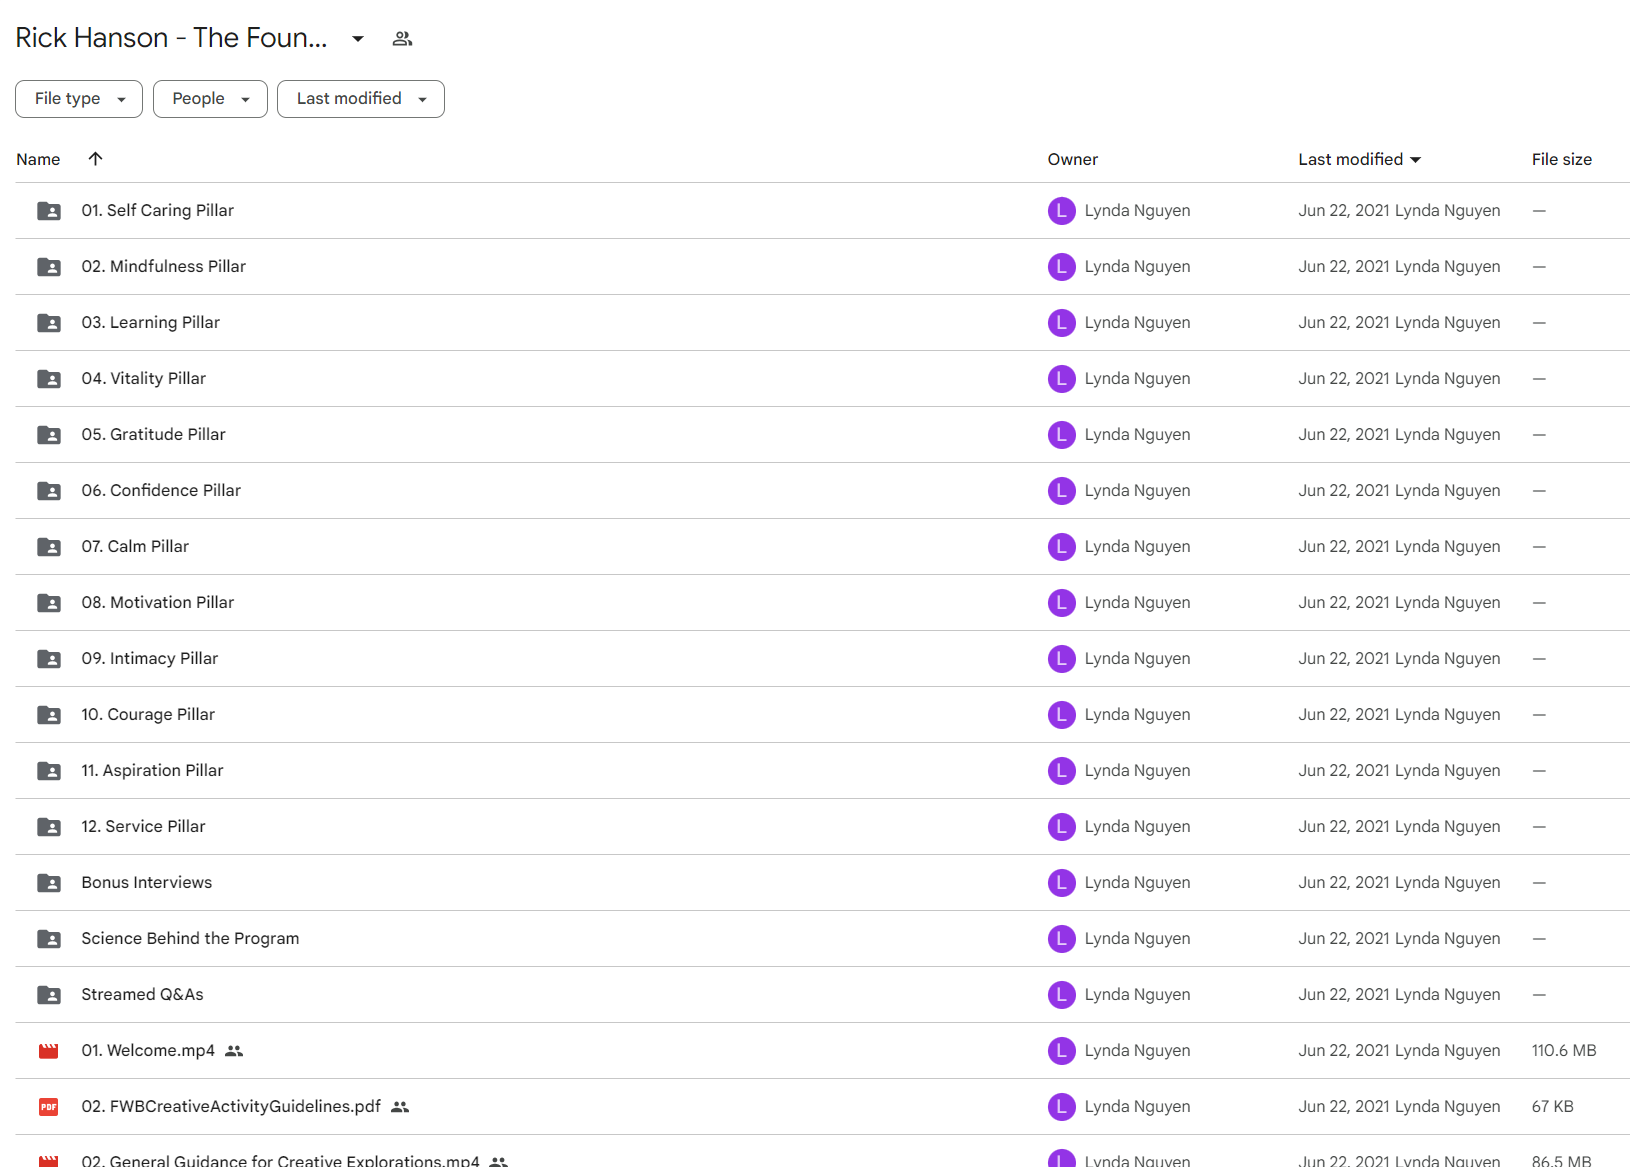Click the Streamed Q&As folder icon
This screenshot has height=1167, width=1630.
(49, 995)
